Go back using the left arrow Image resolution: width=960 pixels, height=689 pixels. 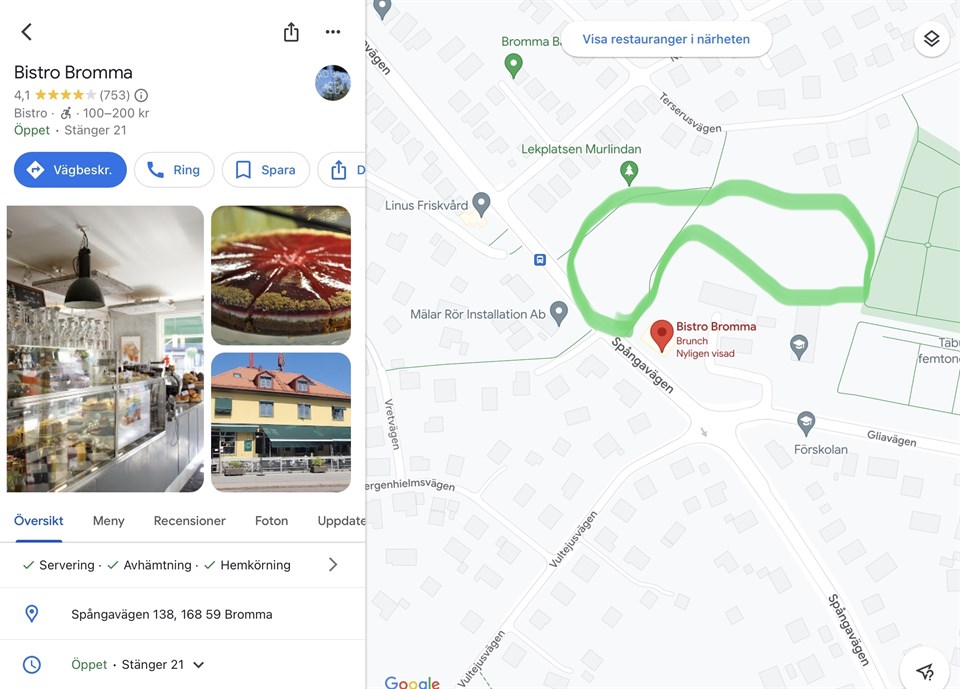pos(26,32)
